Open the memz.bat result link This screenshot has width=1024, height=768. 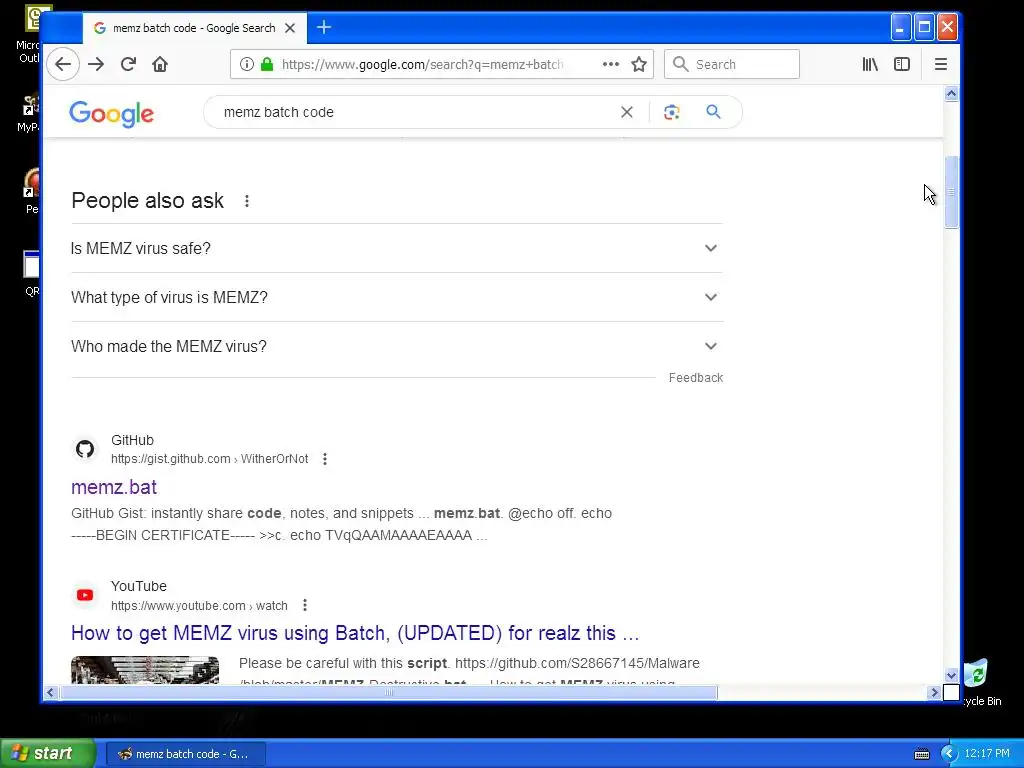(x=114, y=487)
